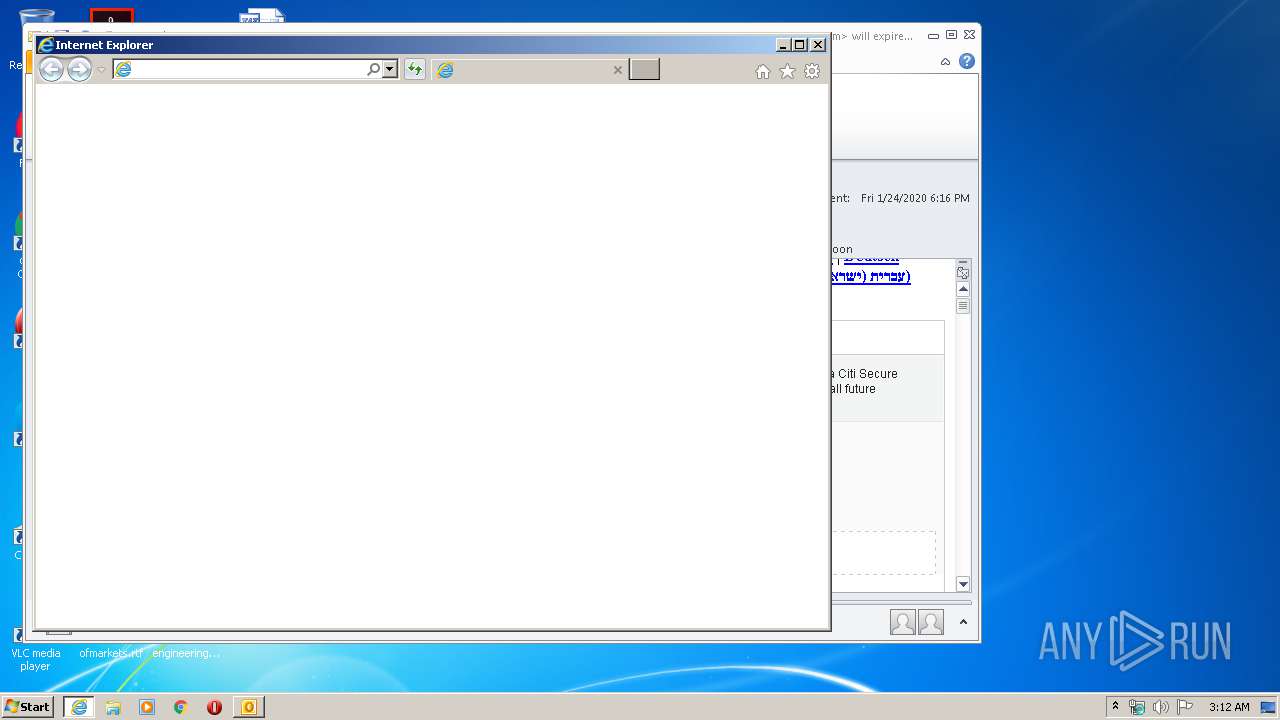Go to the Home page icon
This screenshot has width=1280, height=720.
click(x=763, y=71)
